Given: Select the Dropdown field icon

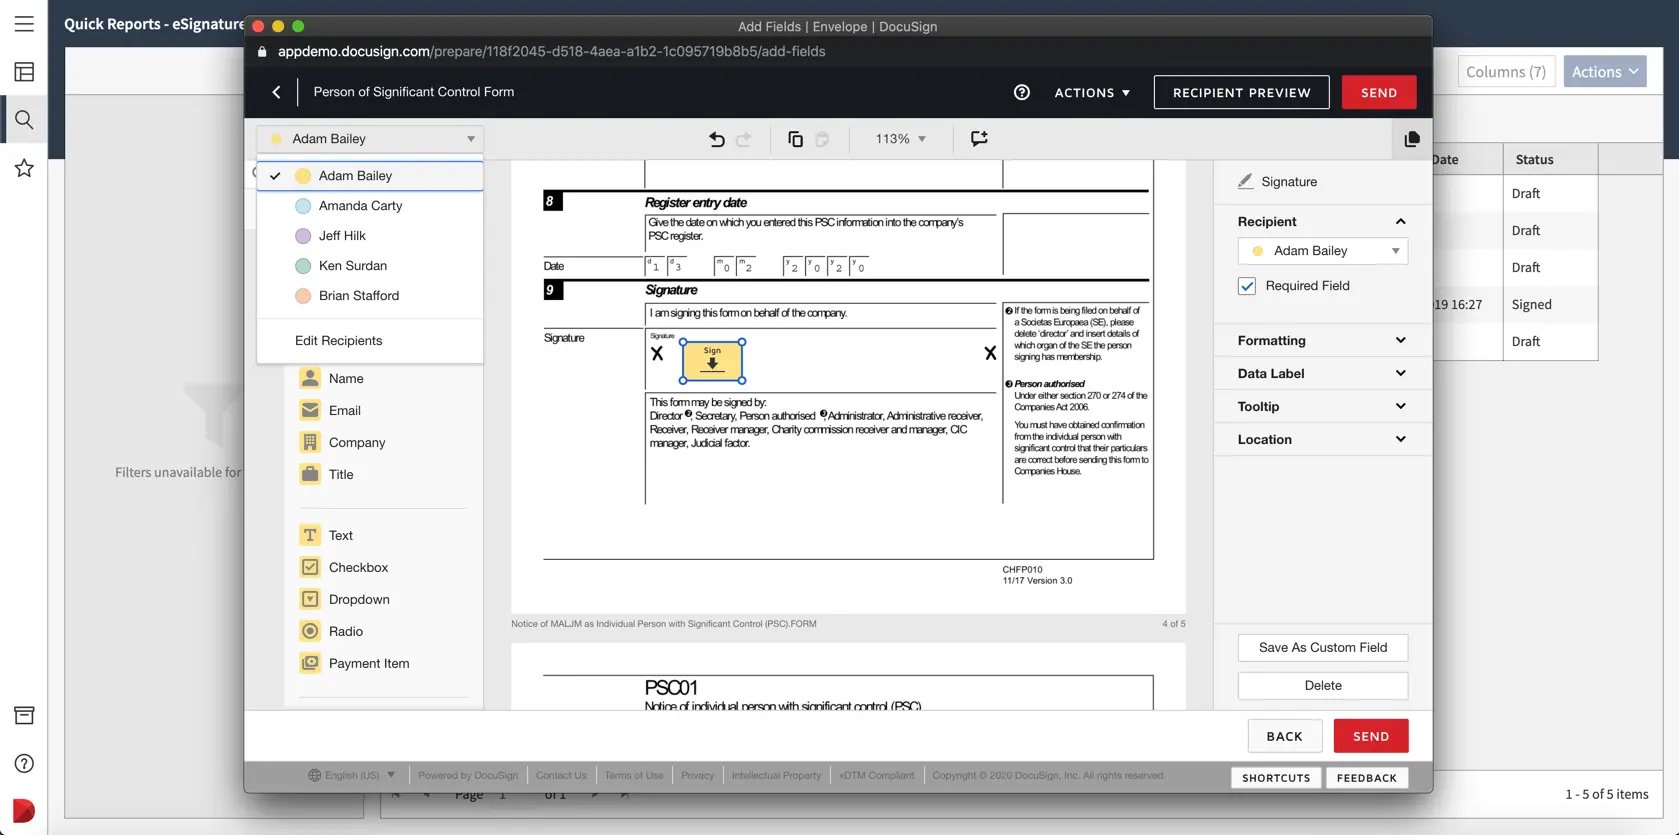Looking at the screenshot, I should [310, 599].
